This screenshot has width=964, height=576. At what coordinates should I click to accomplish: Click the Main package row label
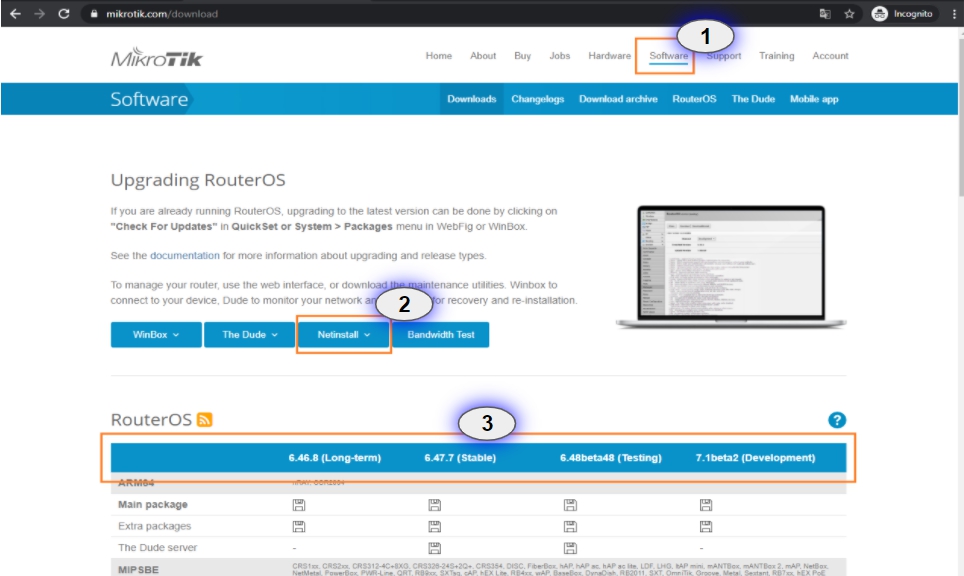(x=152, y=505)
